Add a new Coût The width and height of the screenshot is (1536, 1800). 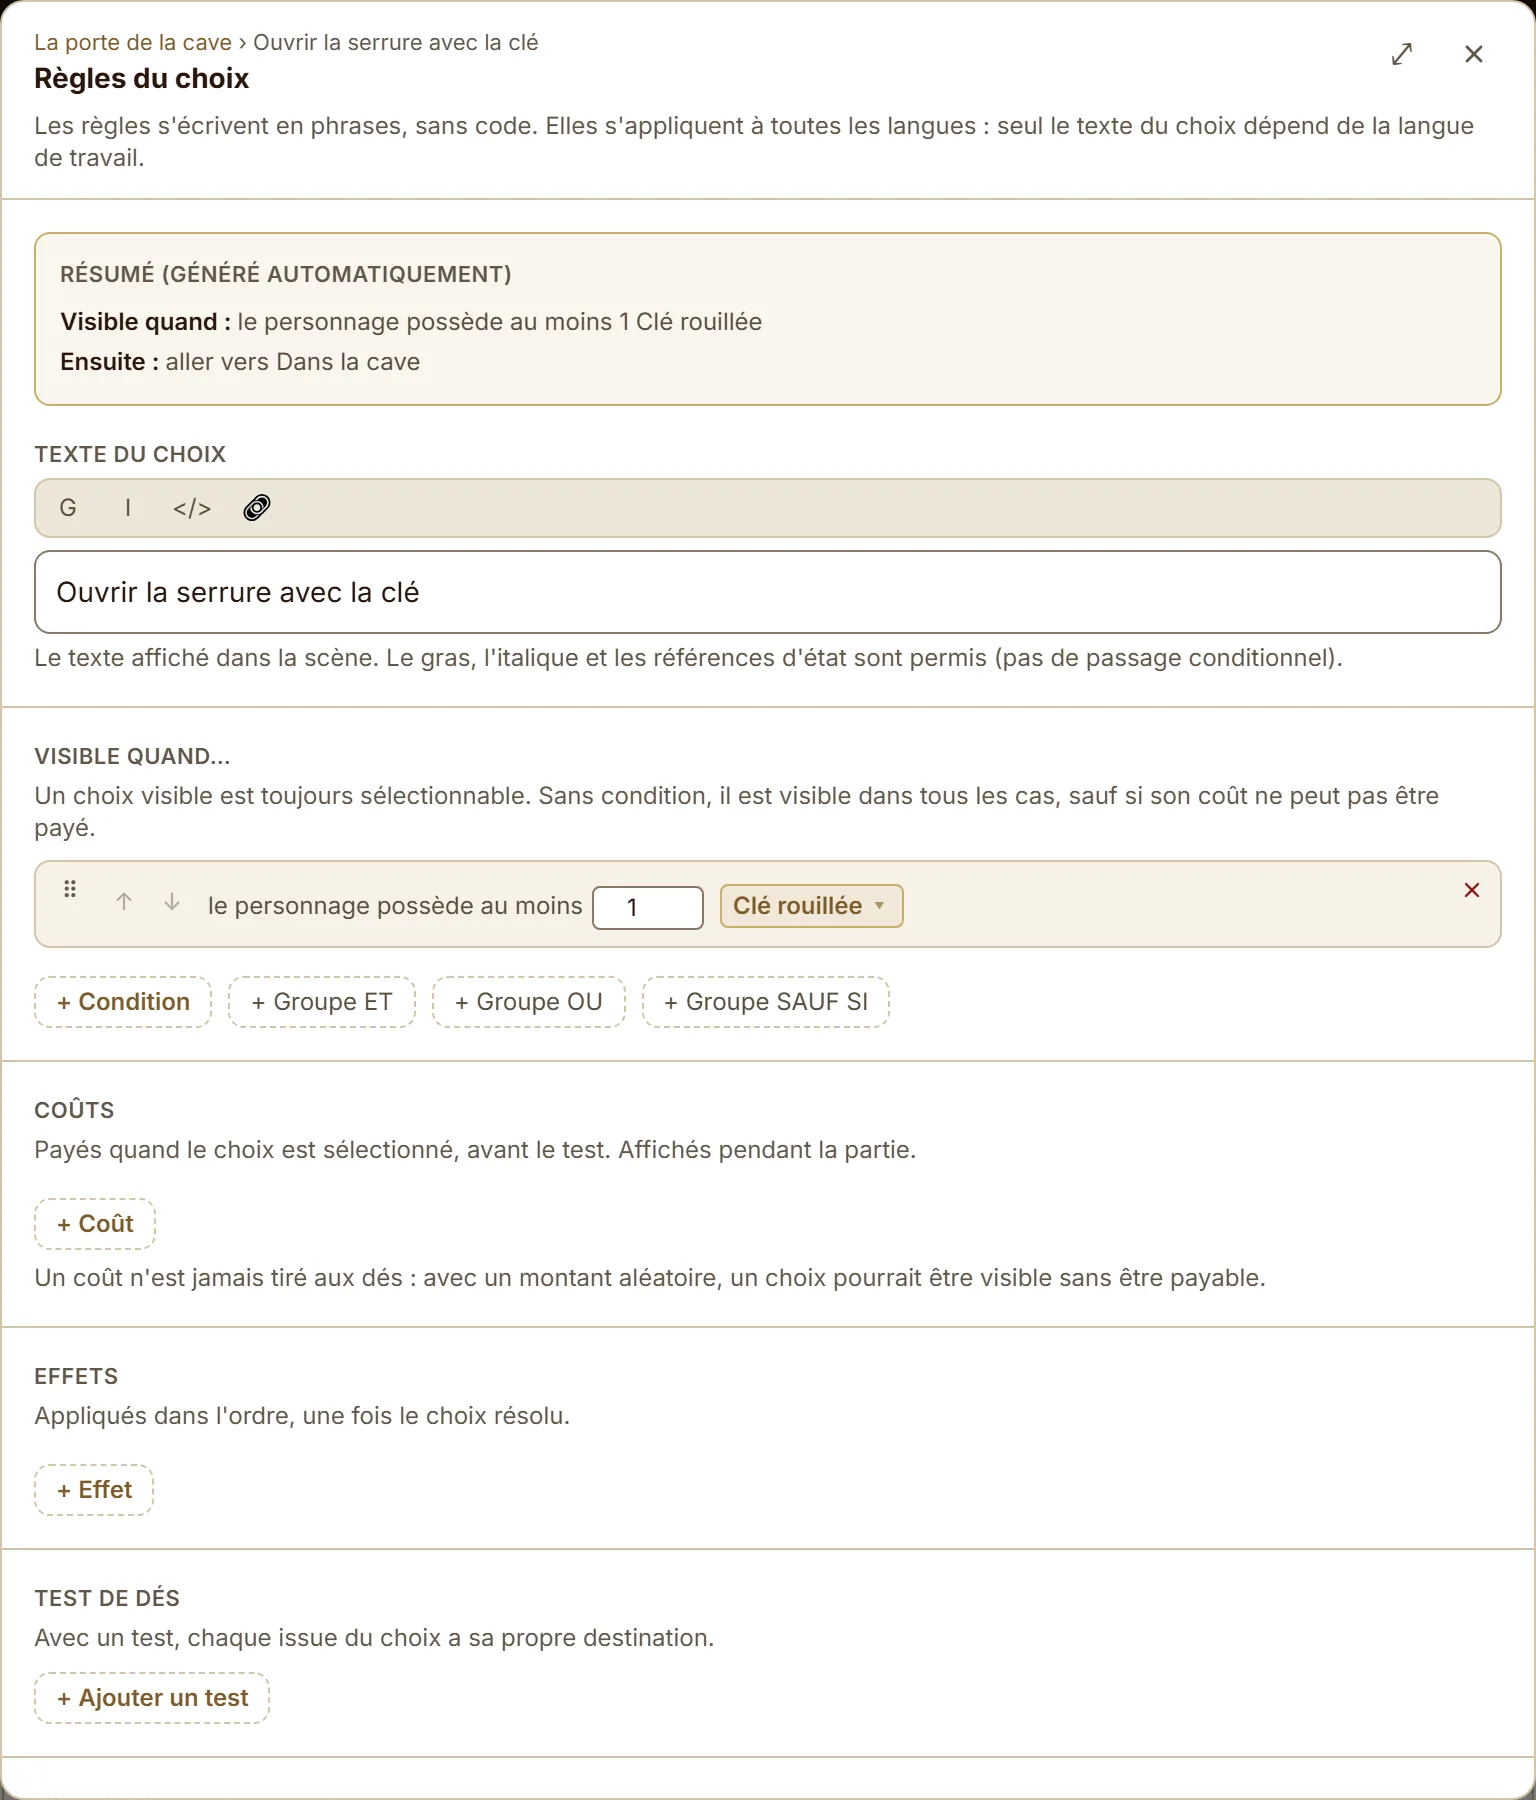click(95, 1224)
